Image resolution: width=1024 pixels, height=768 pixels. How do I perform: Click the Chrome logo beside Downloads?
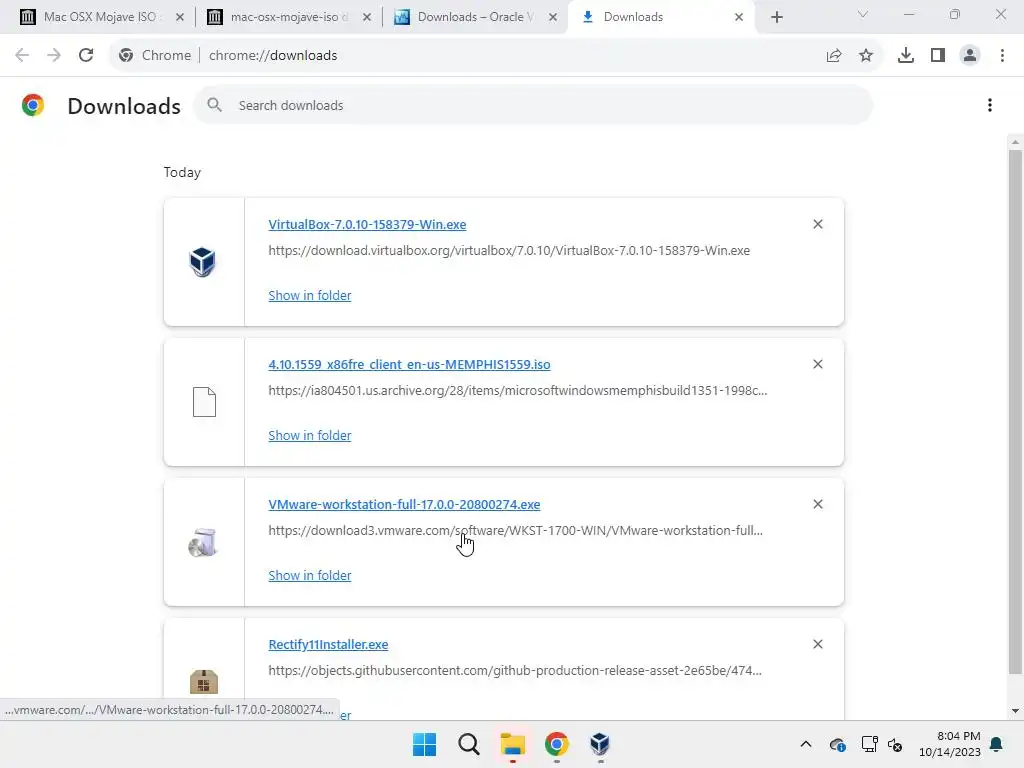point(33,105)
